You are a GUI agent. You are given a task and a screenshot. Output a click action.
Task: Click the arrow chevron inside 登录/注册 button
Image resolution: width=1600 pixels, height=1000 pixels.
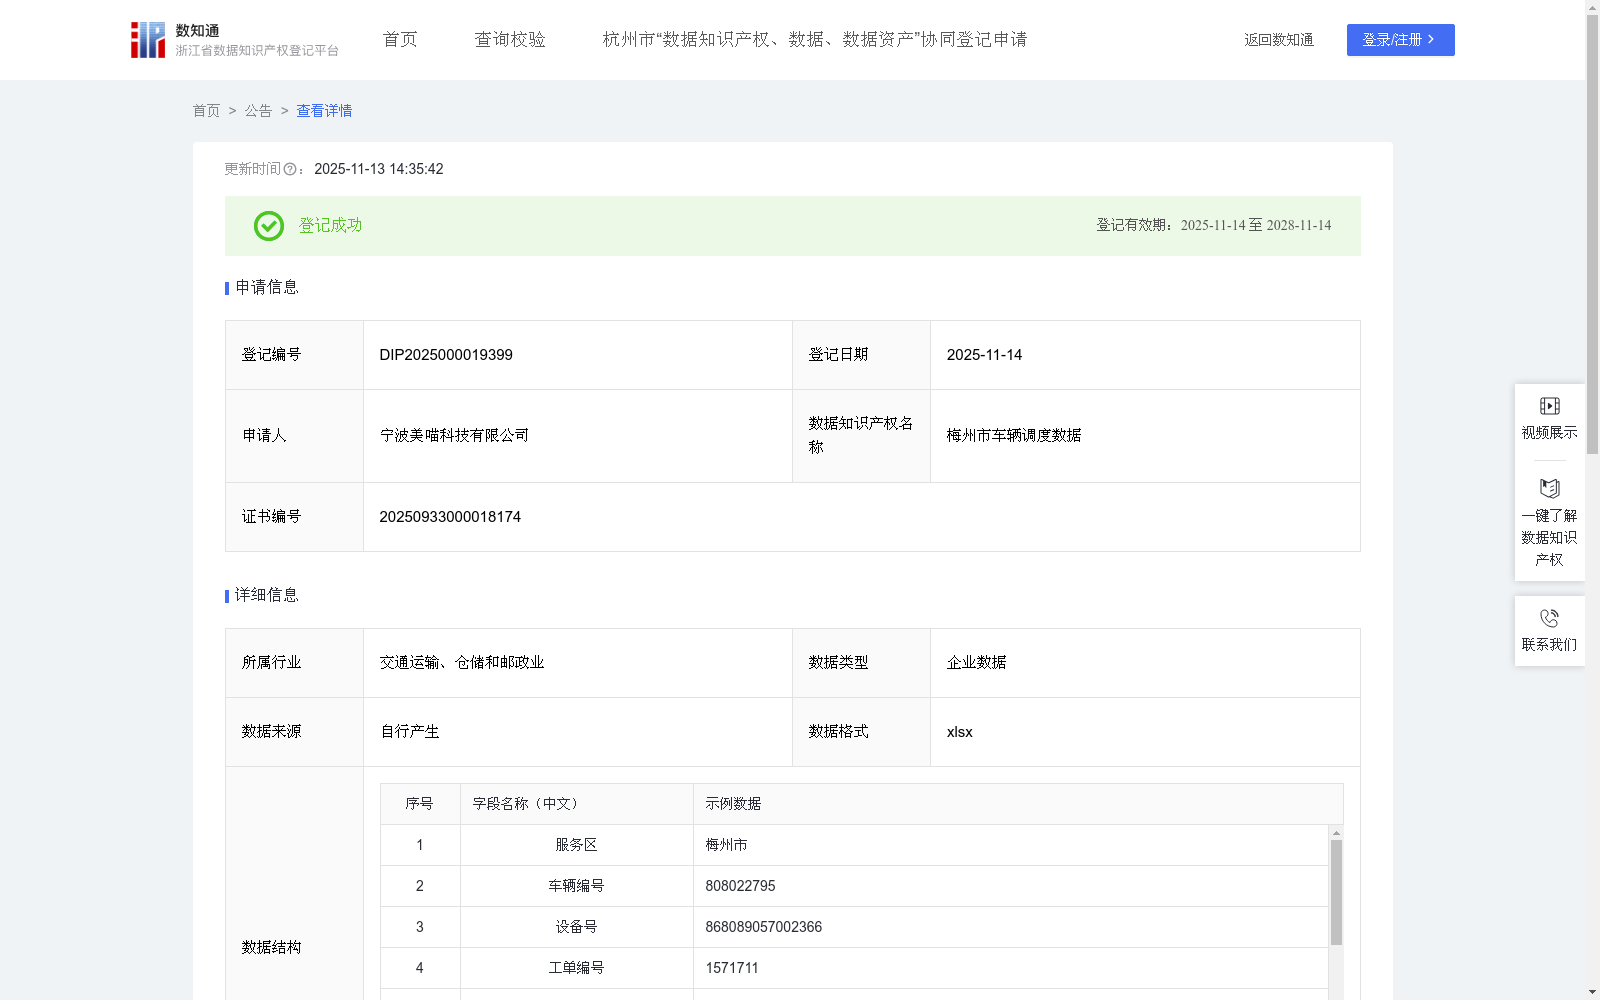click(1433, 40)
